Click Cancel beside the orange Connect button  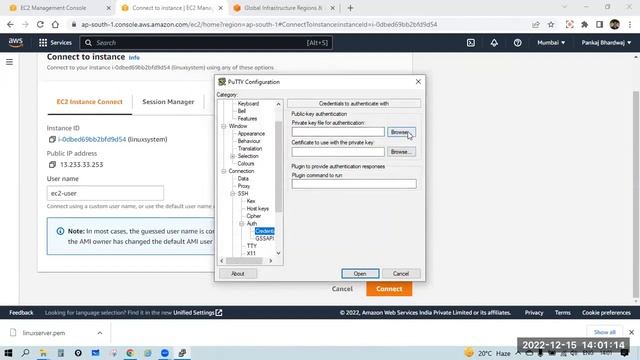(x=342, y=289)
